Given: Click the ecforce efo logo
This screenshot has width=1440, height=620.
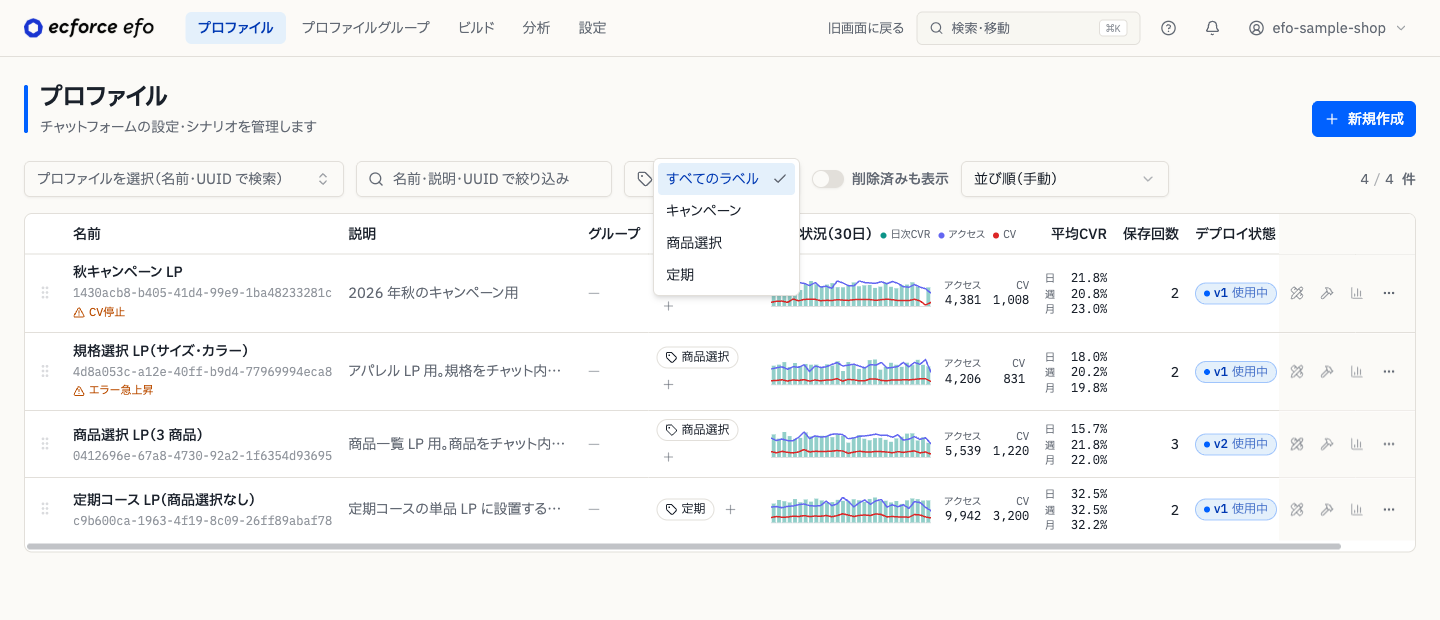Looking at the screenshot, I should [89, 28].
